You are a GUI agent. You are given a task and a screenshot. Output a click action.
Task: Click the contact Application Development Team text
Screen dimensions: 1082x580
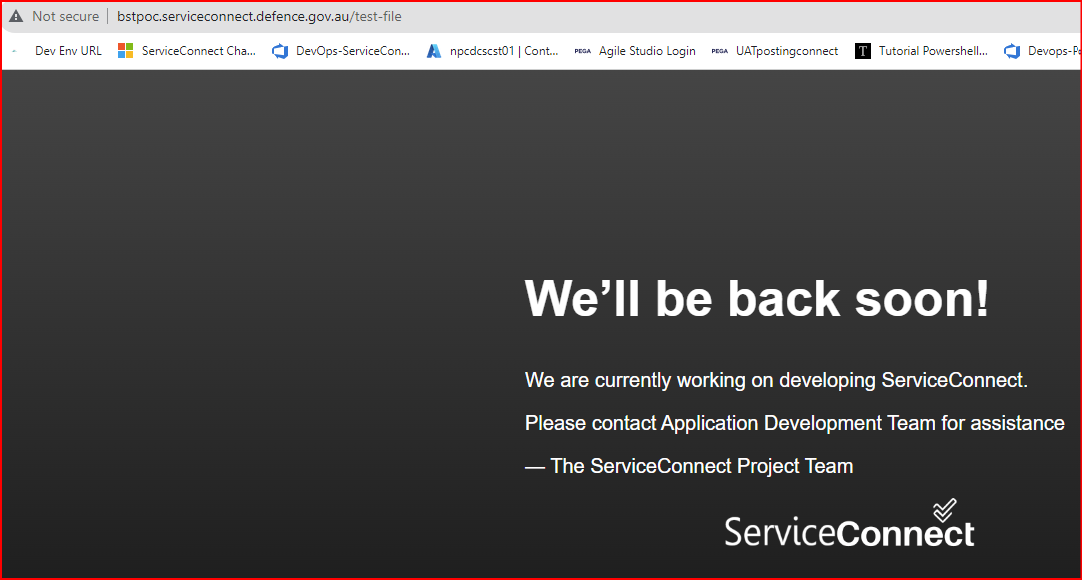tap(794, 423)
